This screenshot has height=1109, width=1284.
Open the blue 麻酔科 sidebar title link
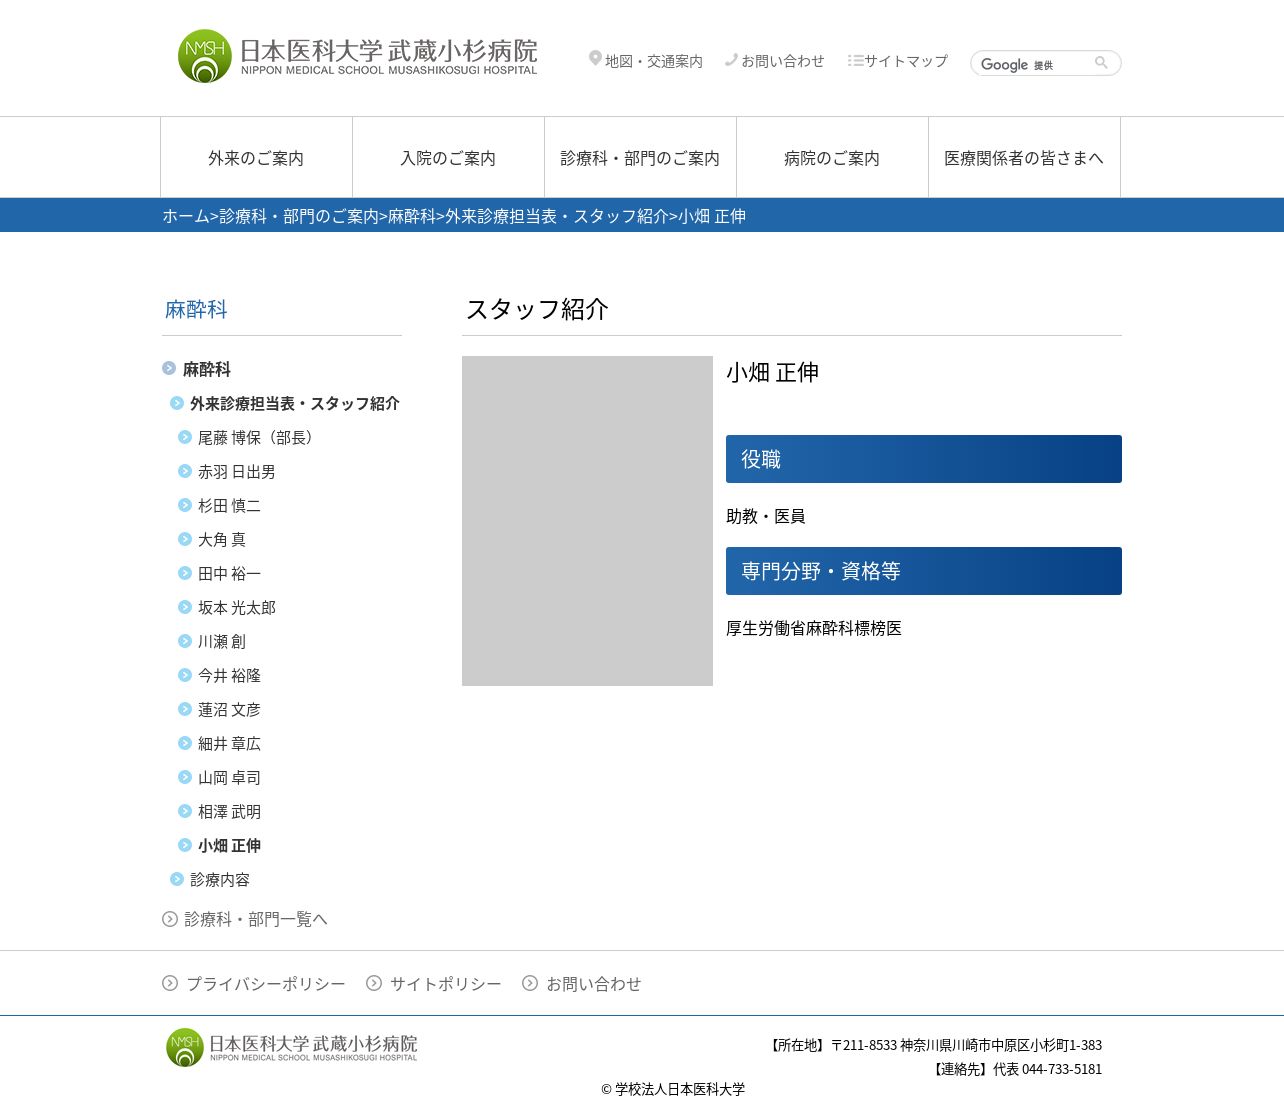[196, 309]
